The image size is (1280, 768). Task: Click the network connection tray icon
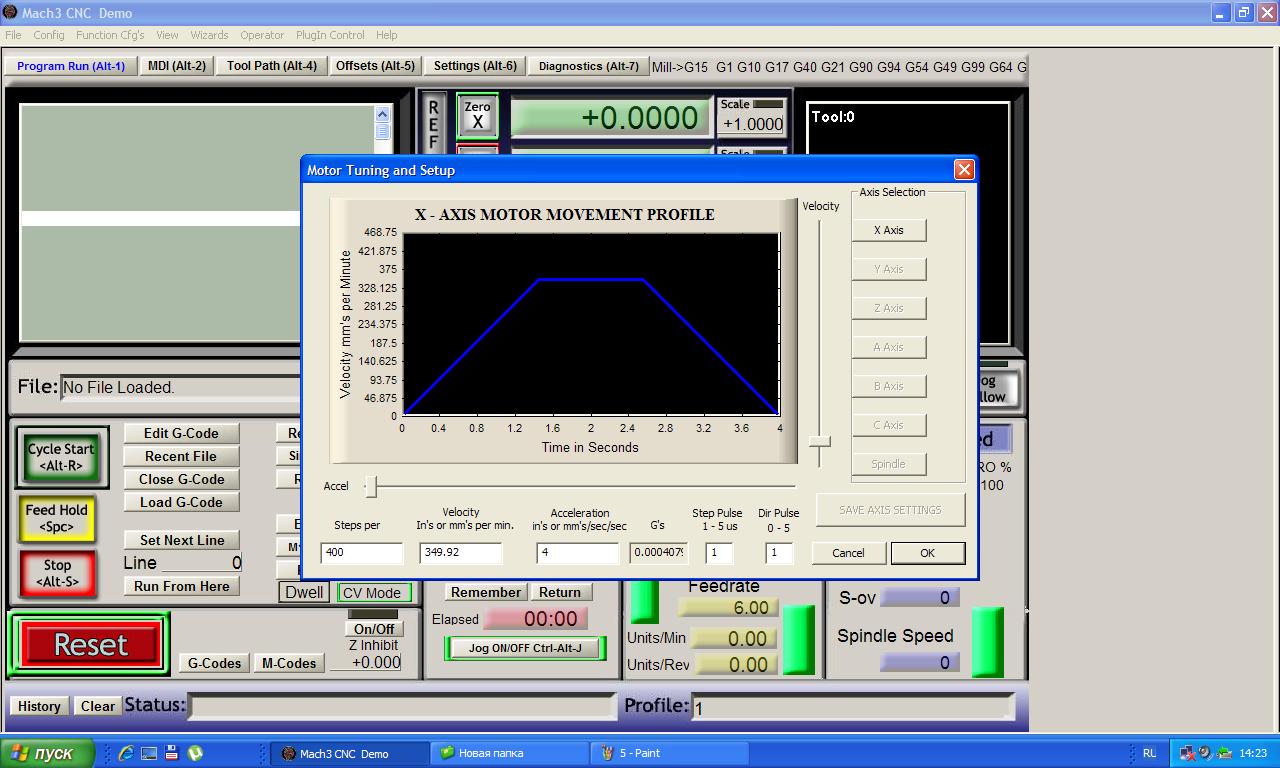1188,753
